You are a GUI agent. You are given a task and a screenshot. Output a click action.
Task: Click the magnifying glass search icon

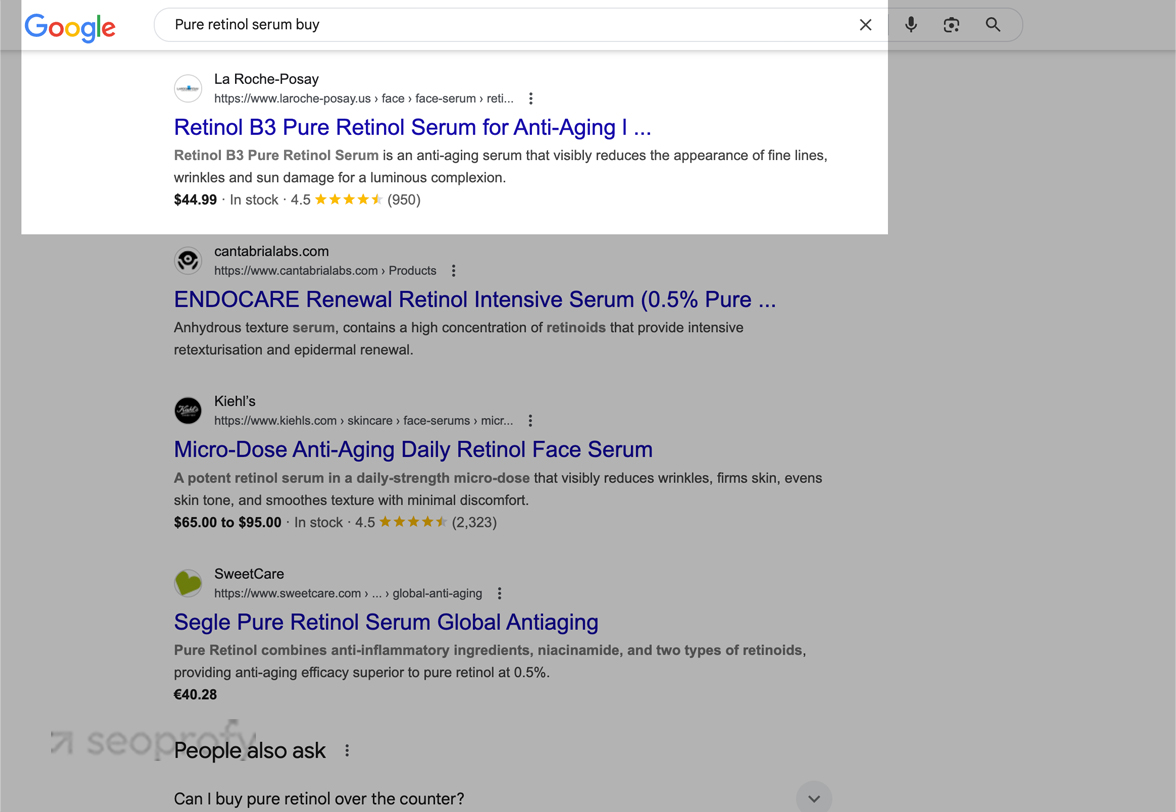[x=993, y=25]
